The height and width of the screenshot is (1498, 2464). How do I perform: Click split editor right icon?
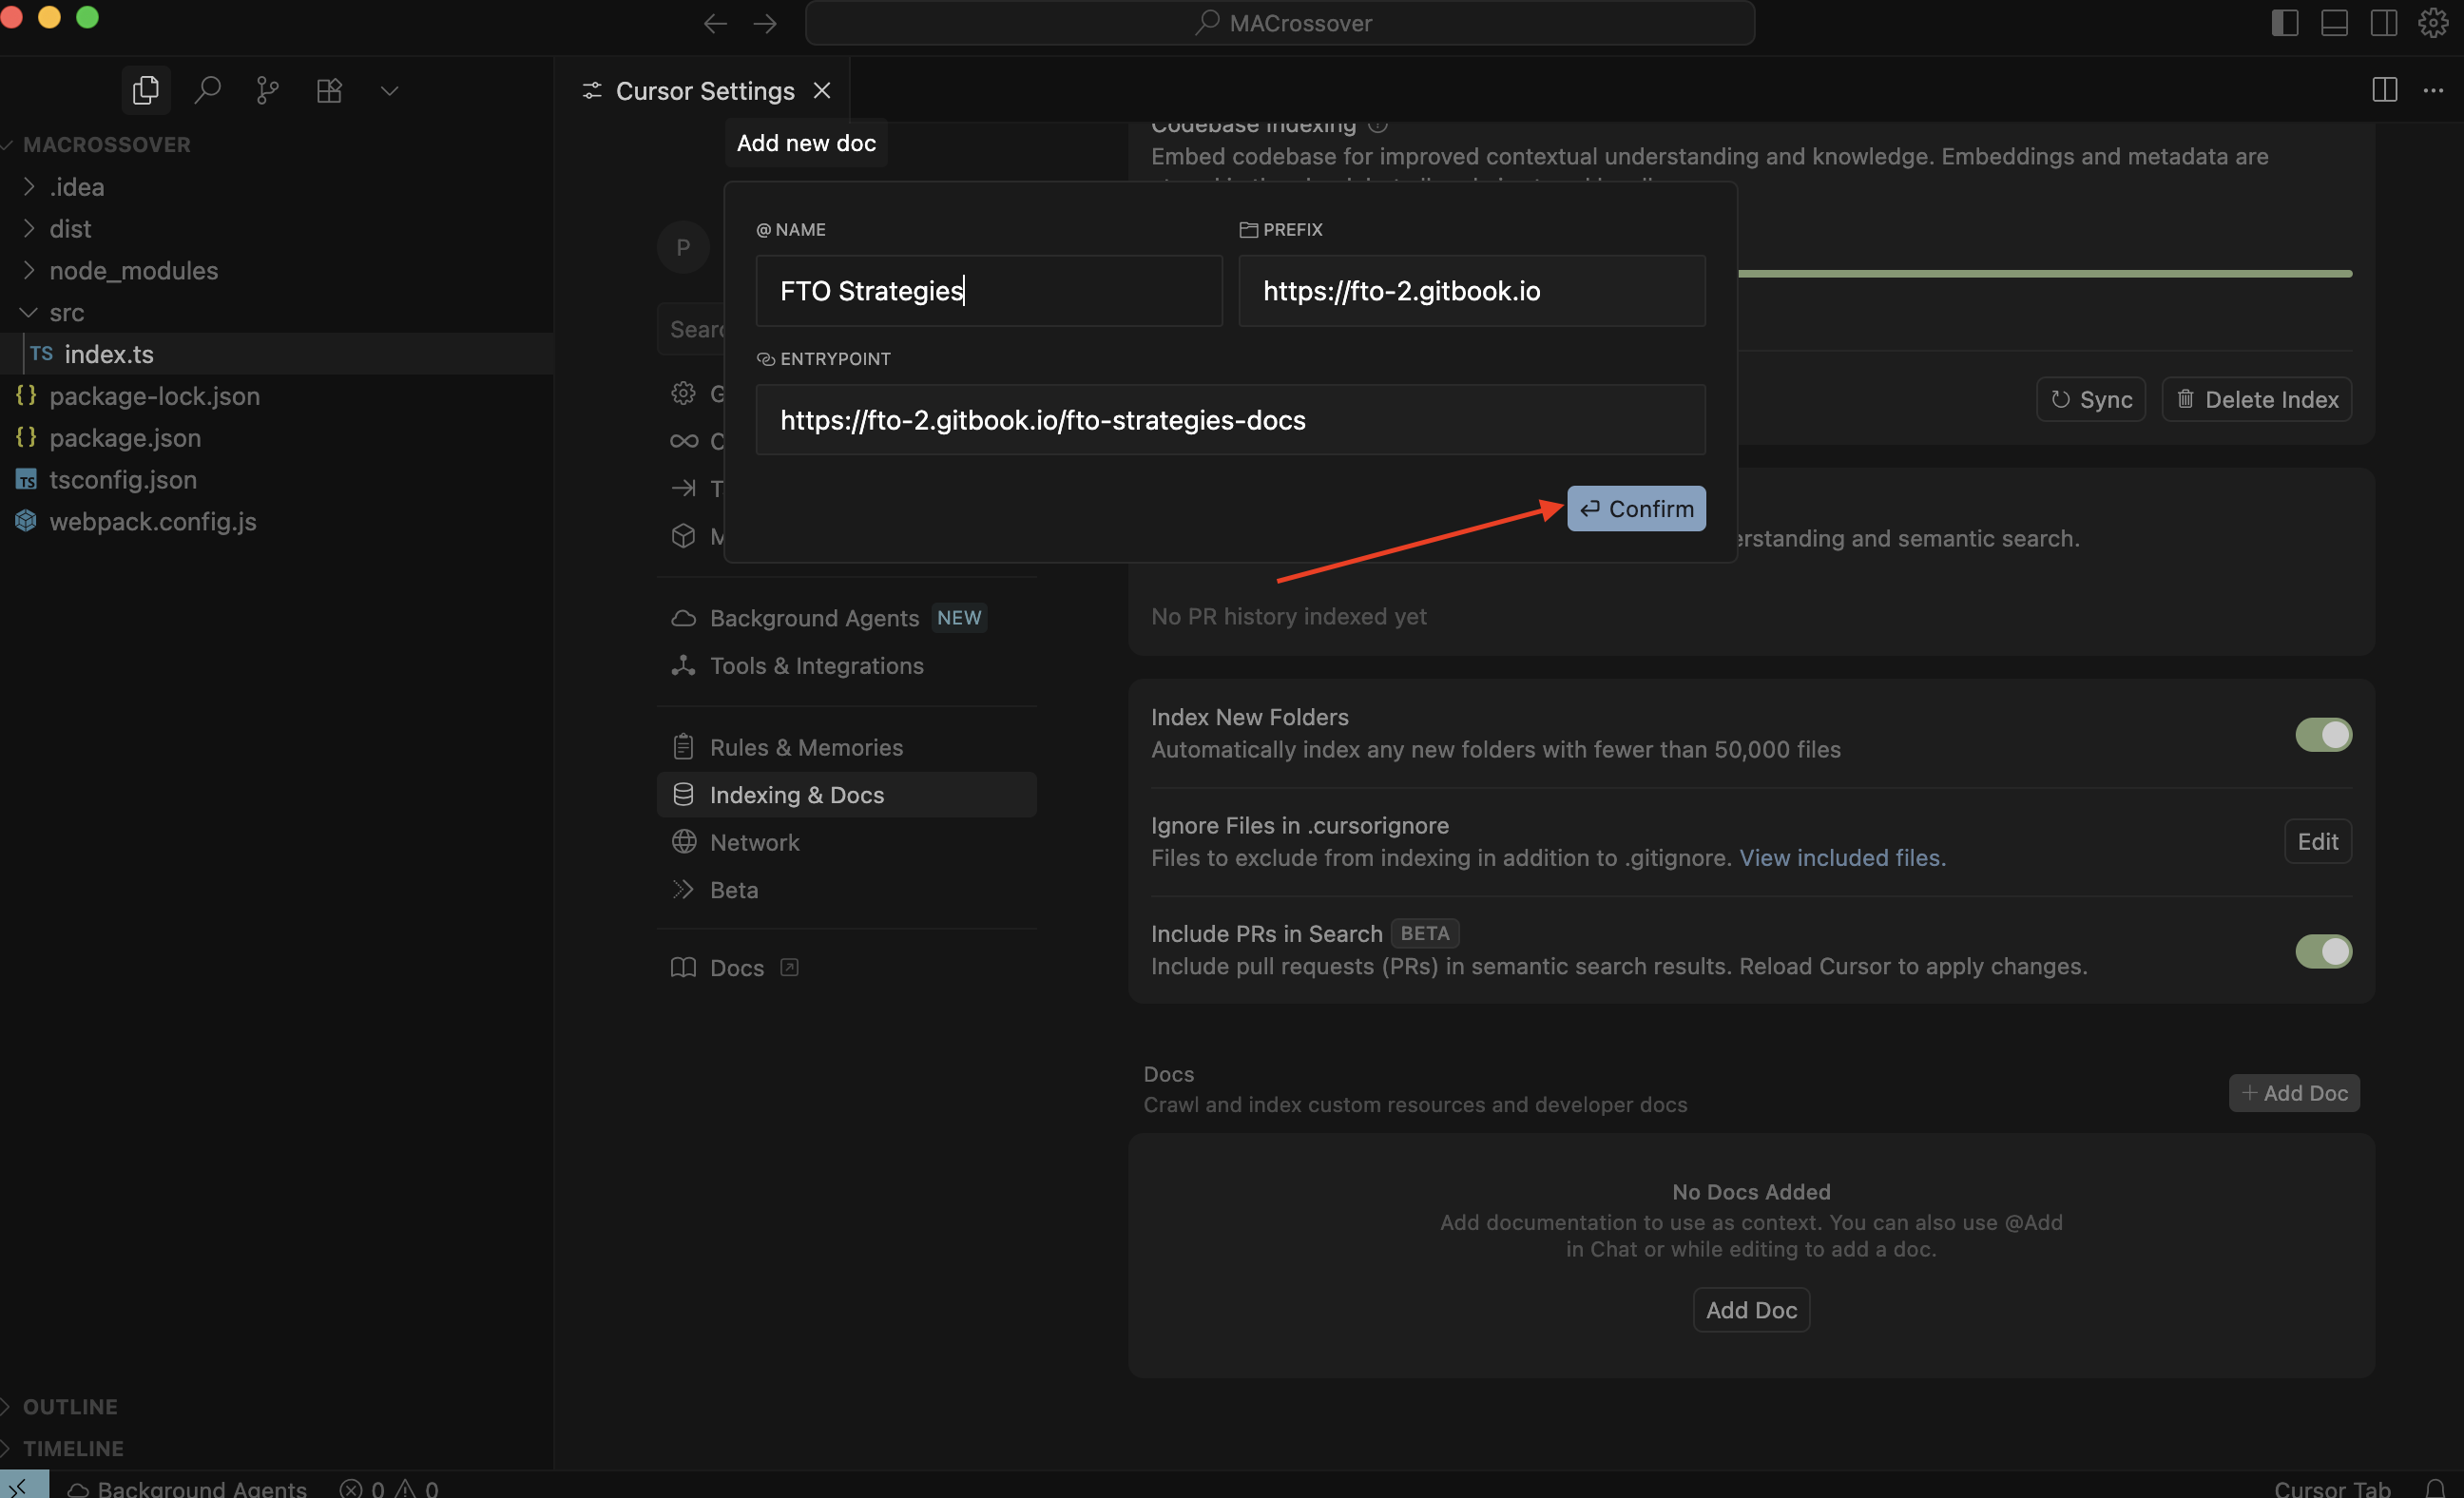(x=2384, y=90)
